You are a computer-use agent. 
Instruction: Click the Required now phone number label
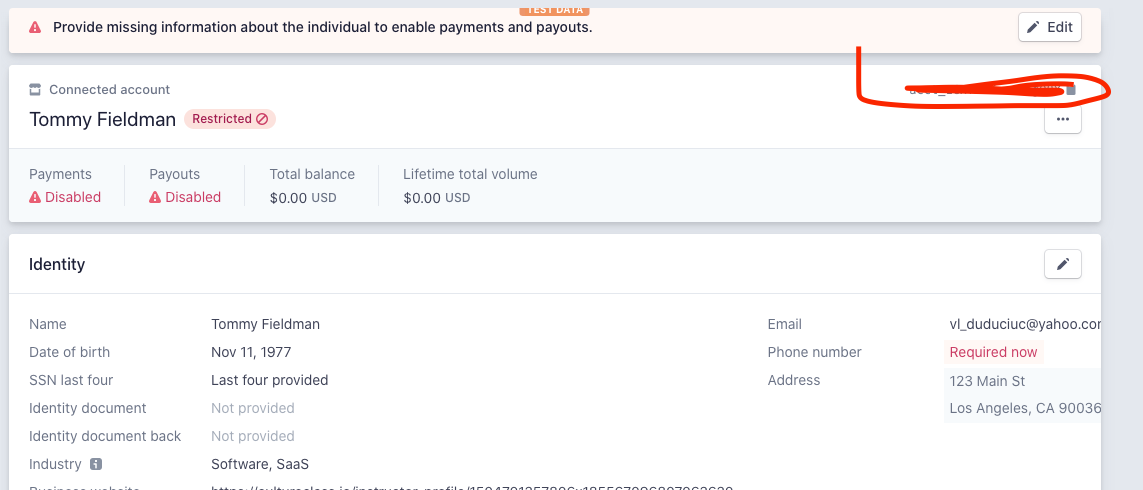pos(993,352)
